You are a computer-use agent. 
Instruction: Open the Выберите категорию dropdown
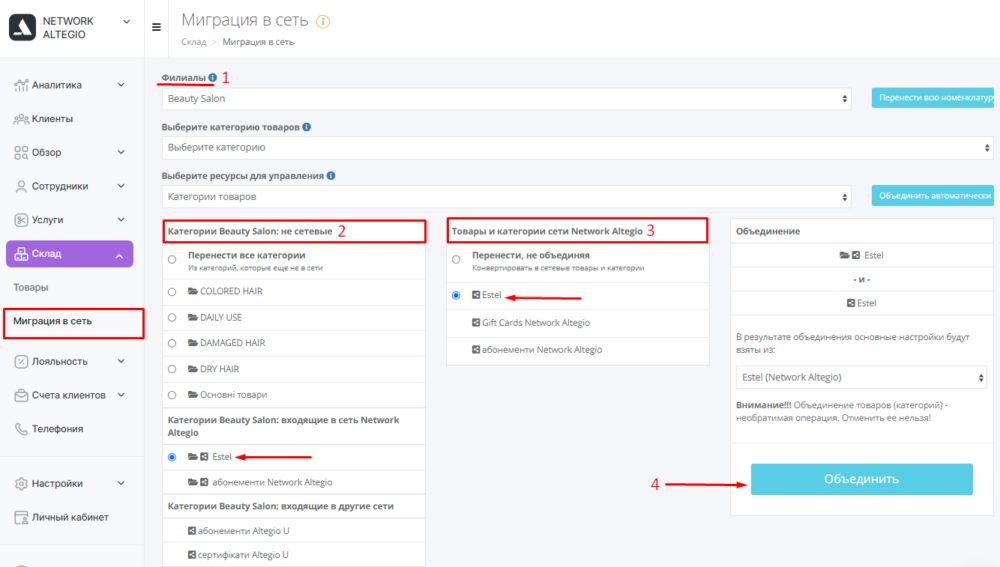(577, 147)
